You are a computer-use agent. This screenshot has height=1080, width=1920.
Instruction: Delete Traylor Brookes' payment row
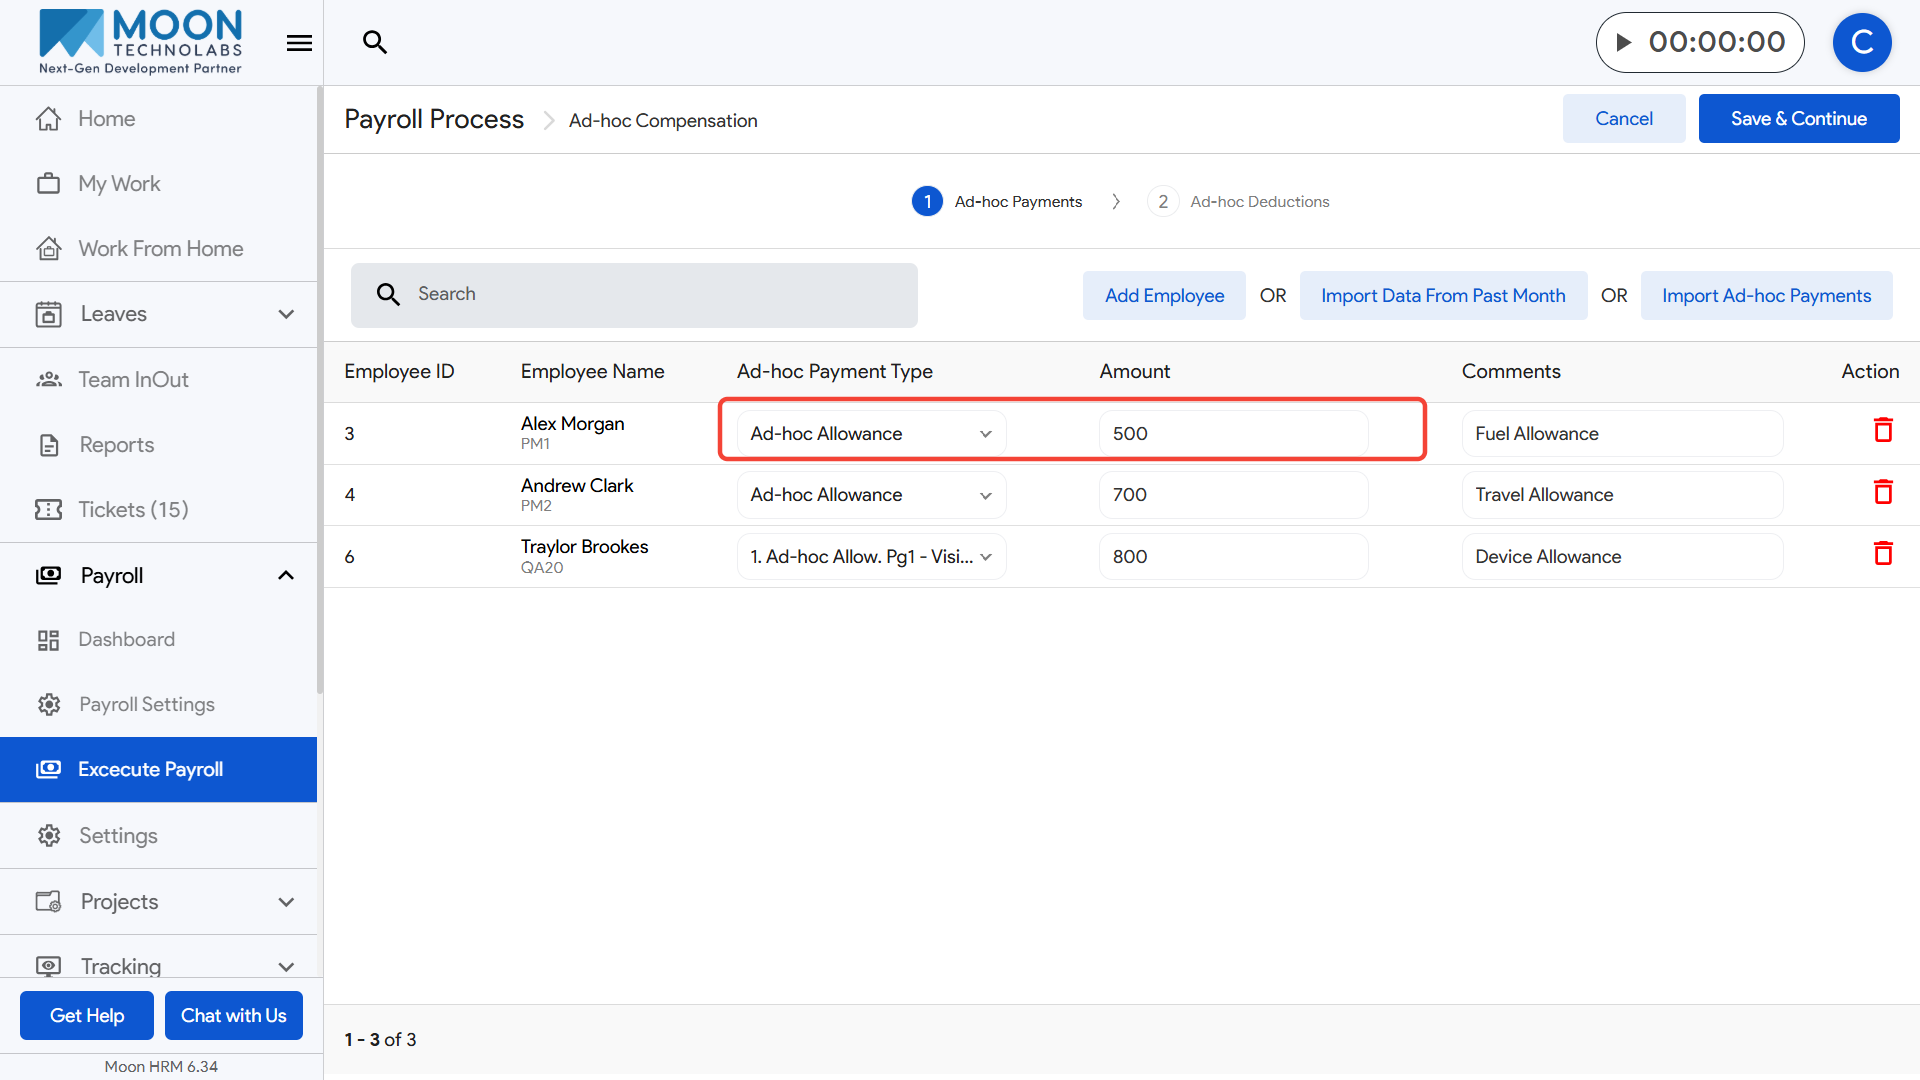tap(1883, 554)
